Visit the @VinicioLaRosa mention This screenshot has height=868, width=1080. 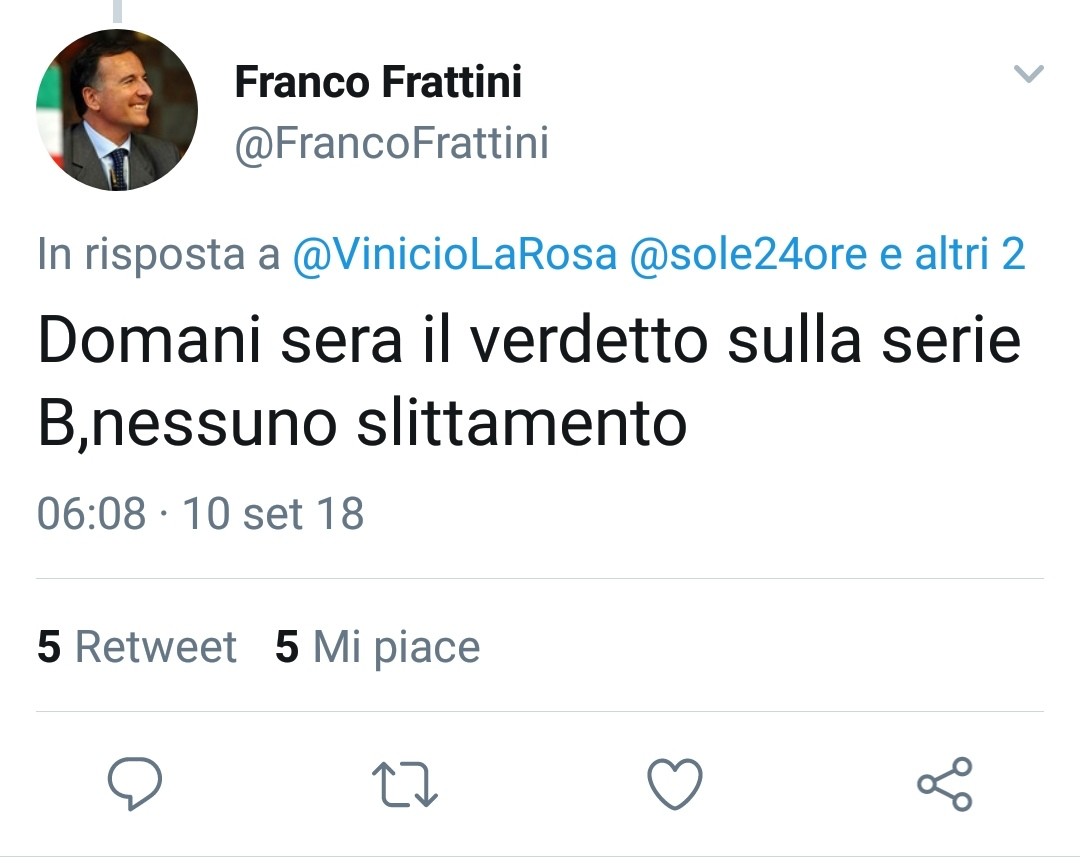click(454, 255)
